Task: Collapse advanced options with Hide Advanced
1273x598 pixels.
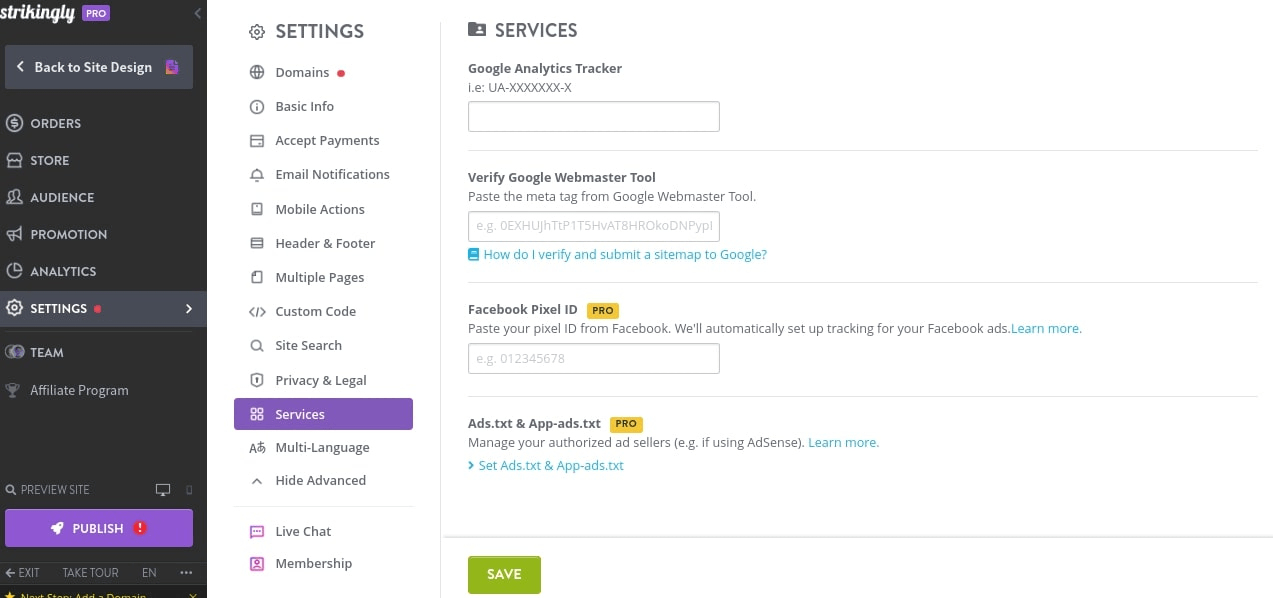Action: (320, 480)
